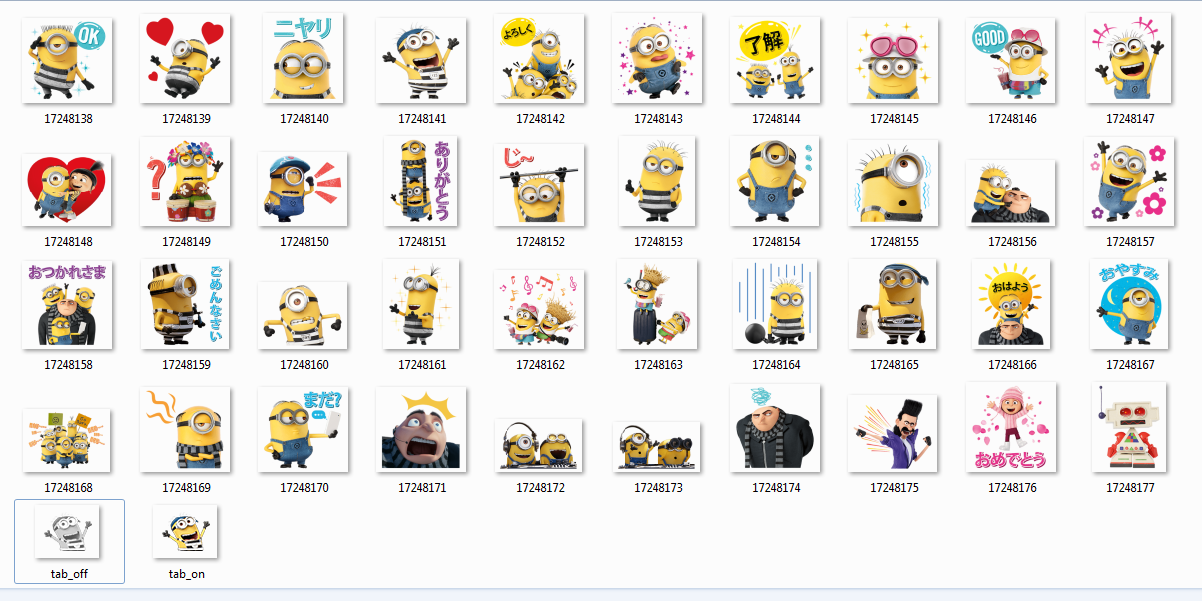
Task: Select the 17248152 weightlifting minion thumbnail
Action: 540,184
